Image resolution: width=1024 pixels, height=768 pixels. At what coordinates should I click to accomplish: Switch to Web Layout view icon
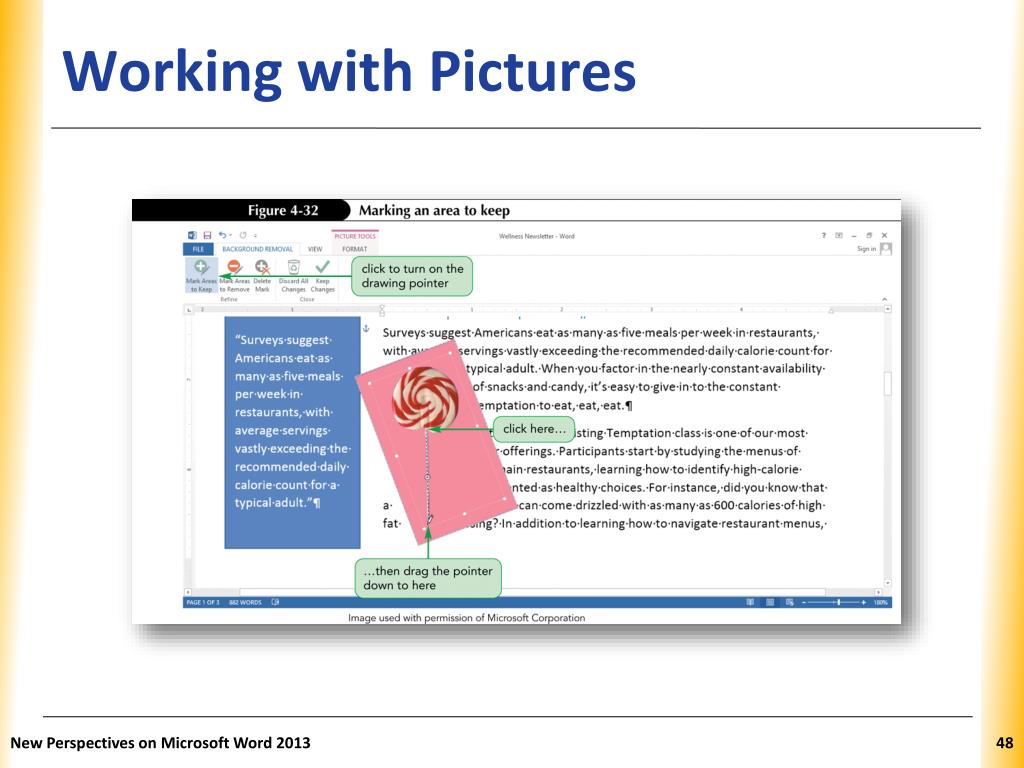790,602
